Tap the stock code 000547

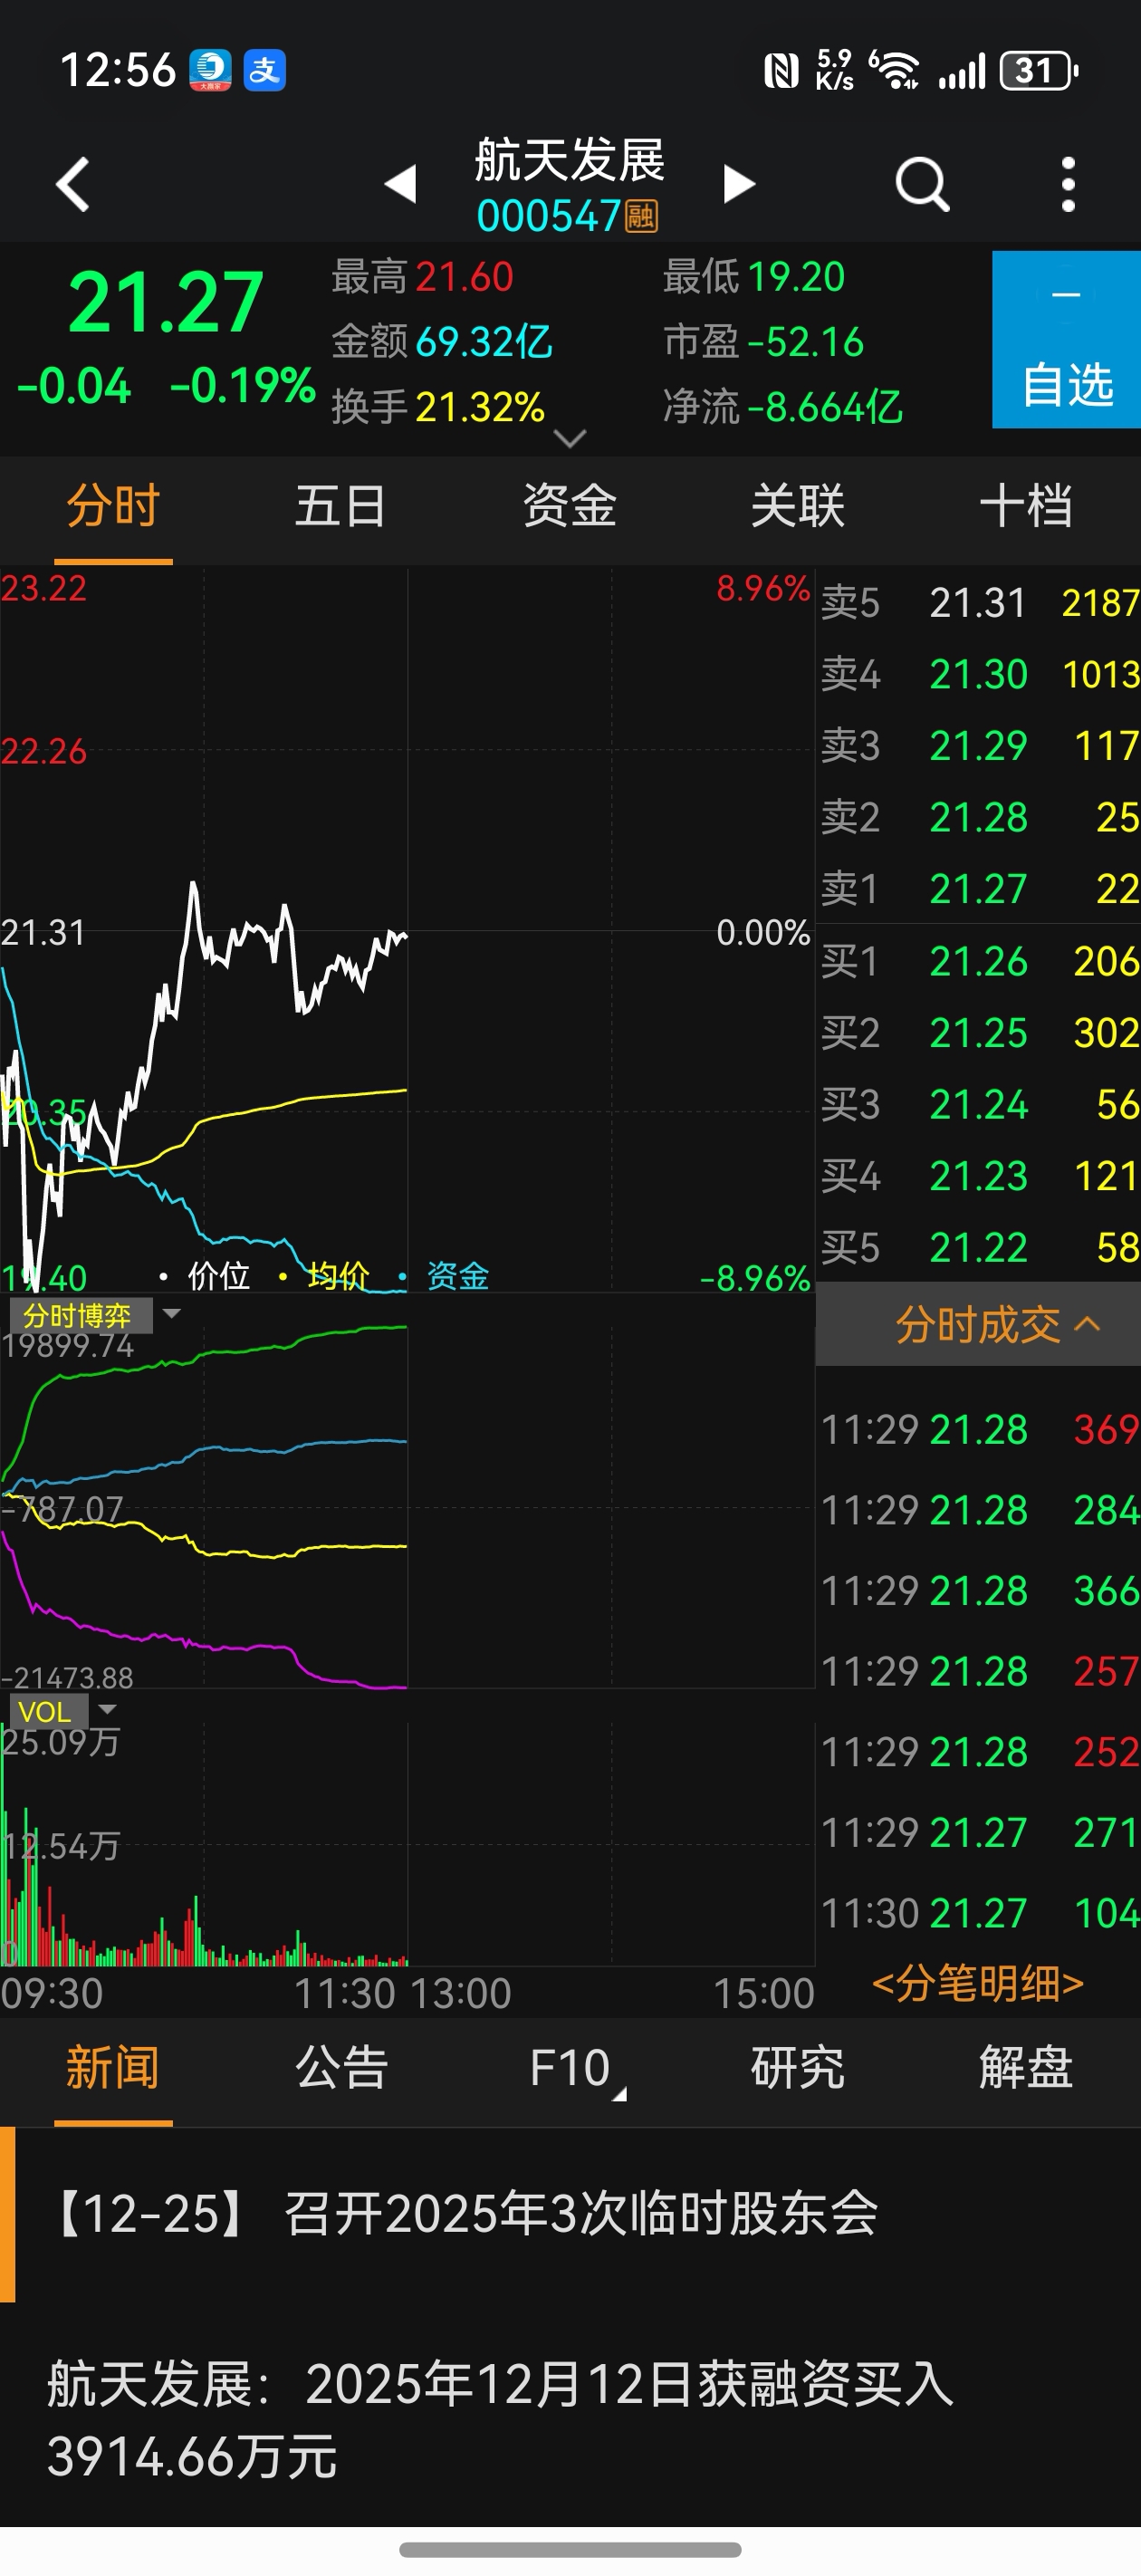(549, 216)
